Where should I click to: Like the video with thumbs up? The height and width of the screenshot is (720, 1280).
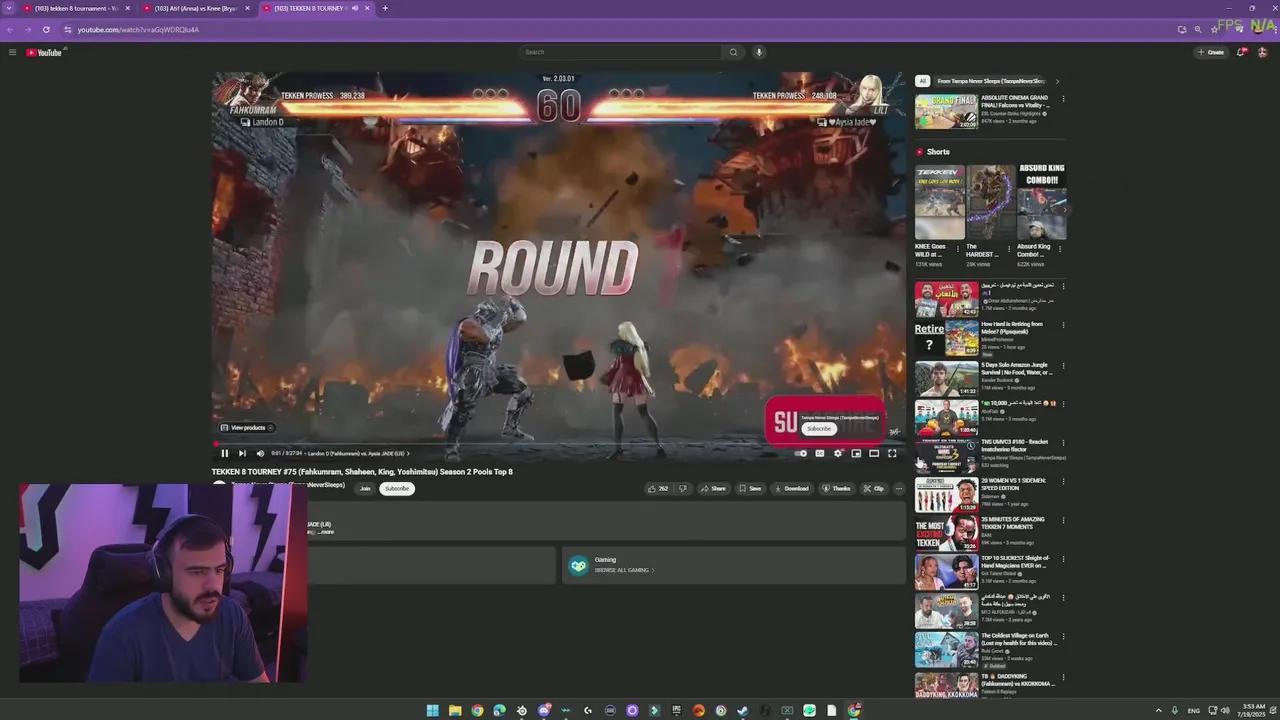coord(658,488)
